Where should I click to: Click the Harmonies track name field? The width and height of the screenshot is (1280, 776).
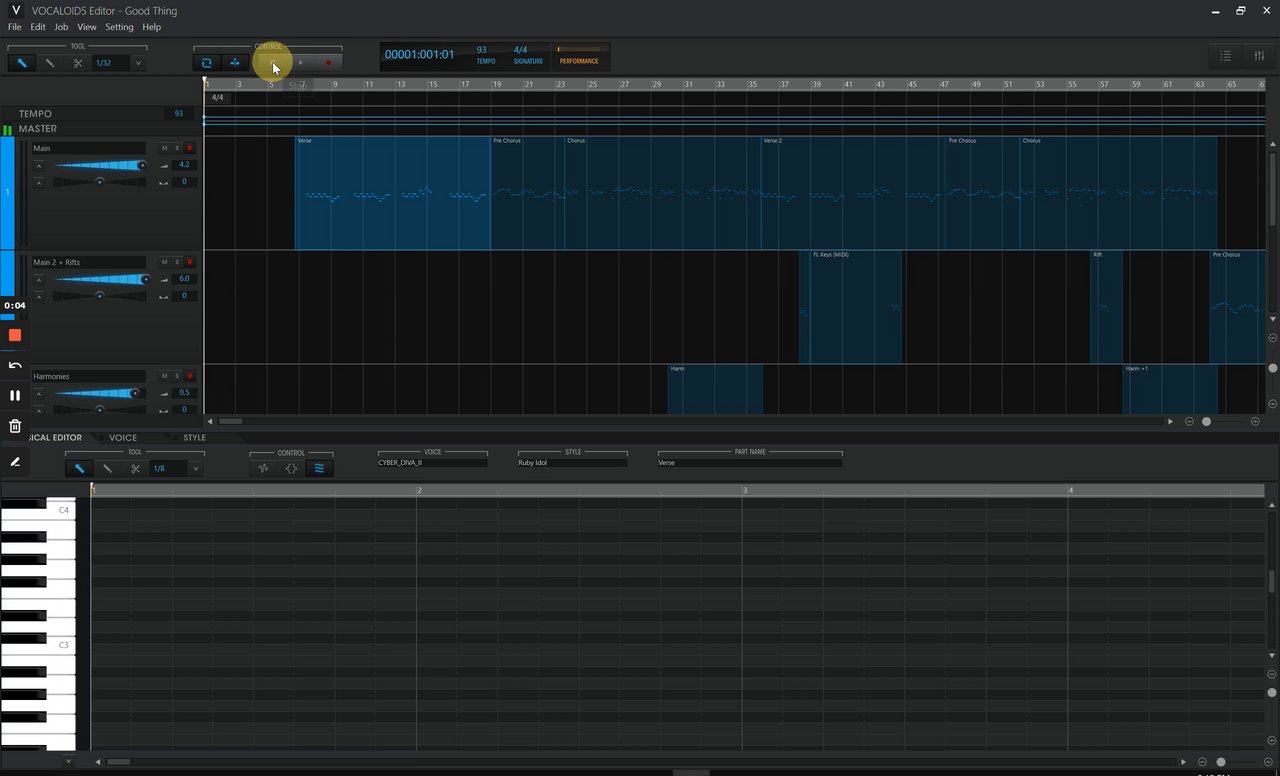88,376
